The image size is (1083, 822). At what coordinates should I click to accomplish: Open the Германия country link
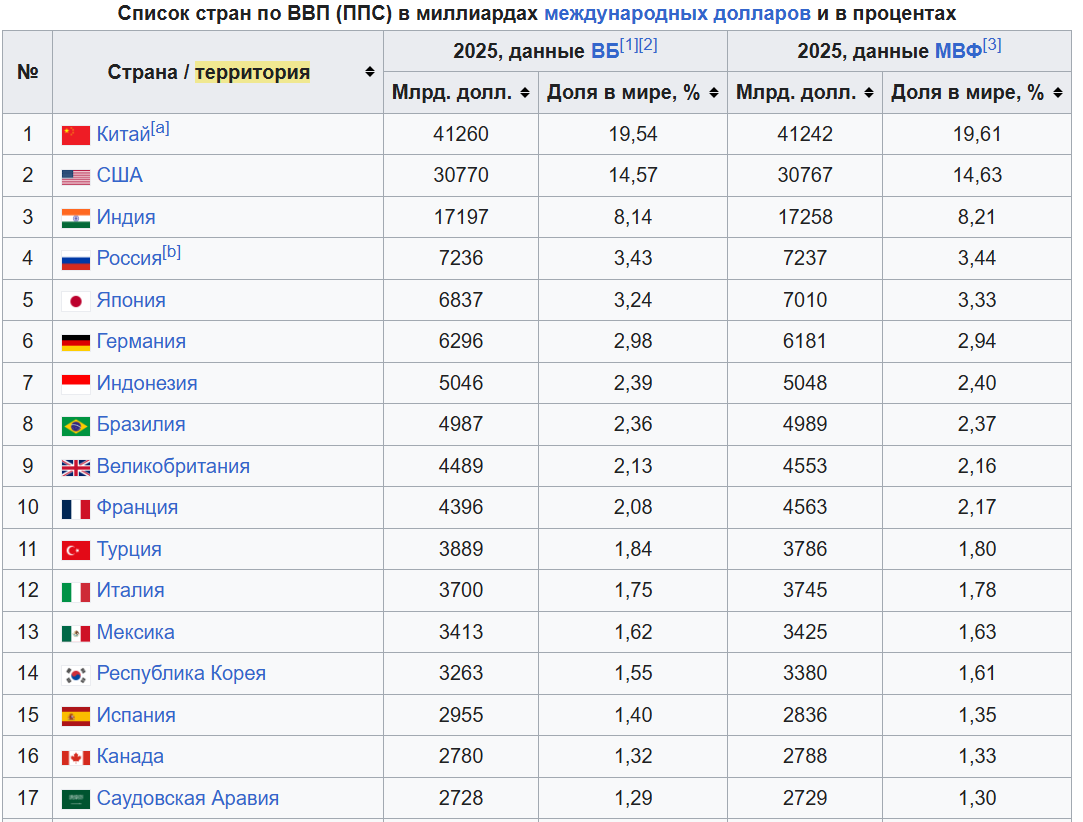(141, 341)
